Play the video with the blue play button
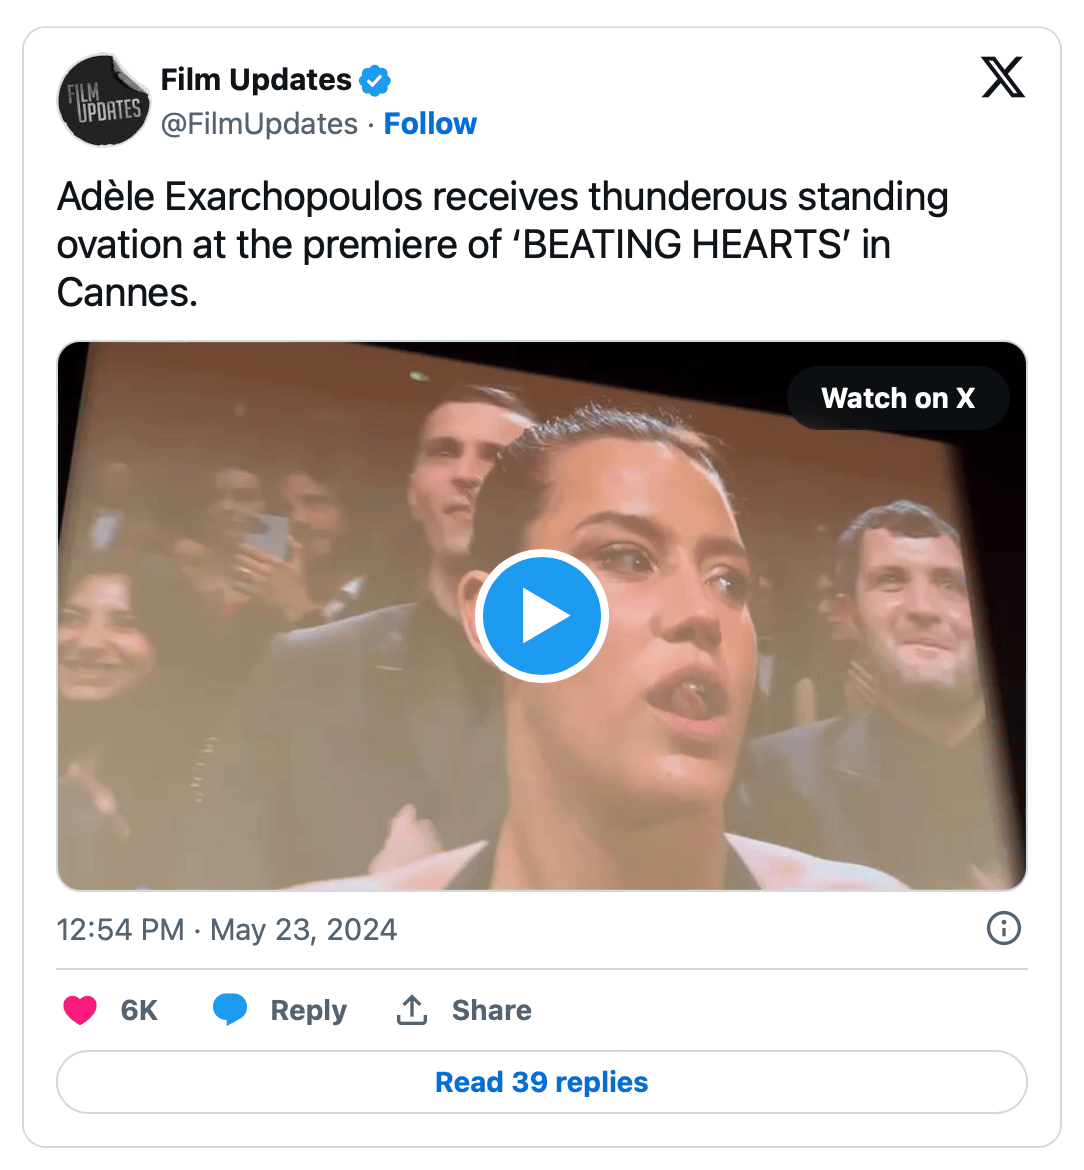Viewport: 1084px width, 1170px height. 542,616
